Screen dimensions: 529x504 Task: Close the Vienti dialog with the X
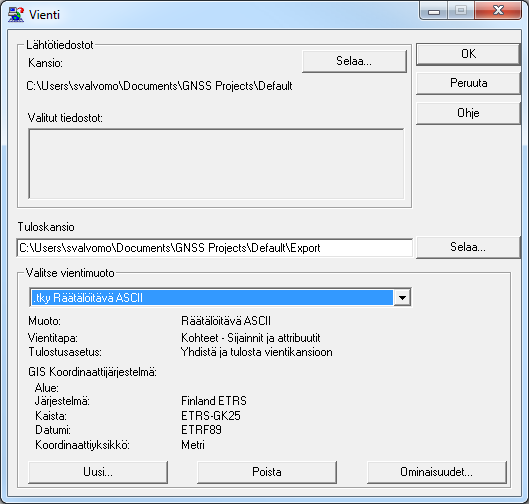coord(498,11)
